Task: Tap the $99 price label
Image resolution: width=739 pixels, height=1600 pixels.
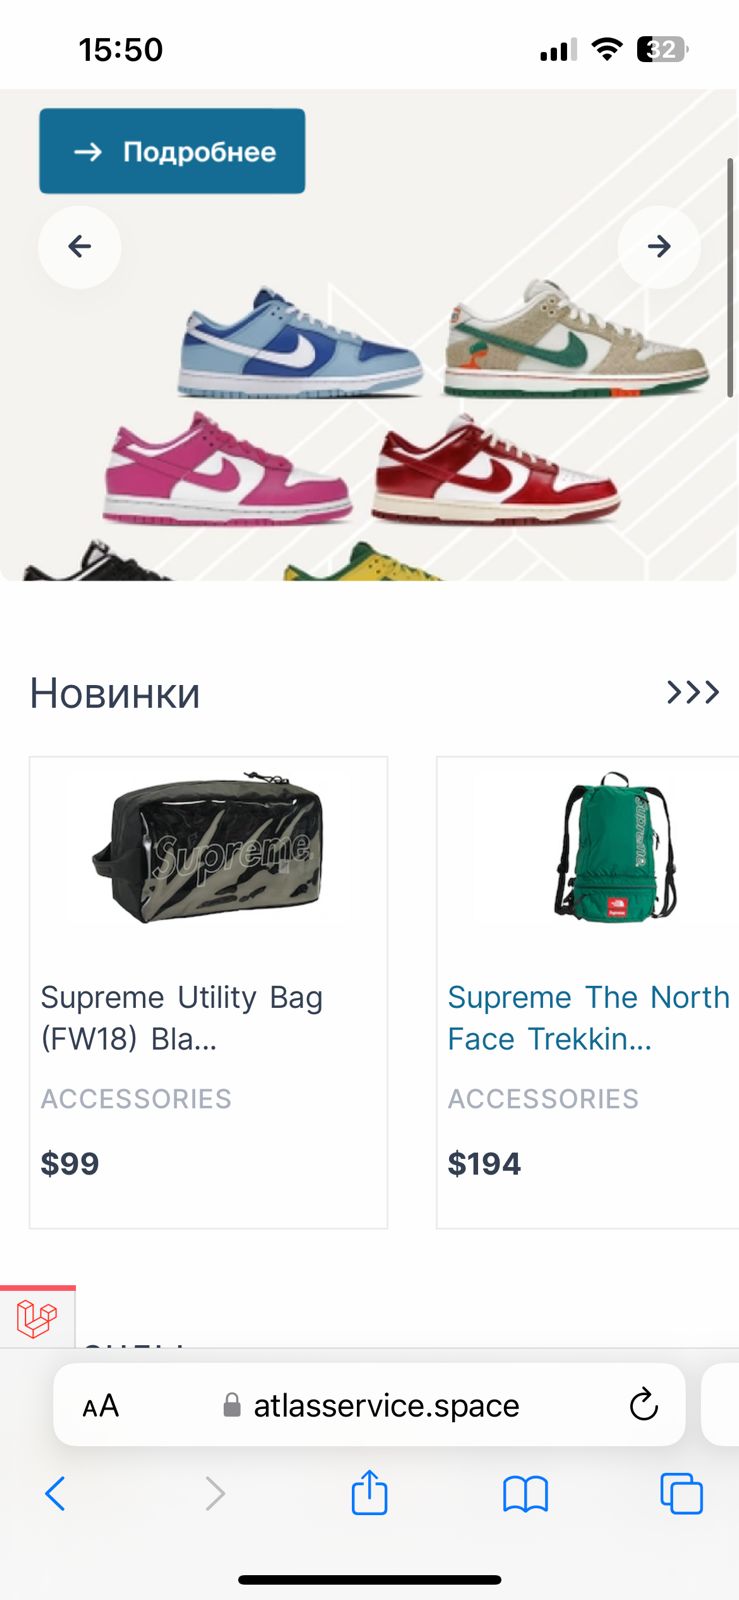Action: (70, 1164)
